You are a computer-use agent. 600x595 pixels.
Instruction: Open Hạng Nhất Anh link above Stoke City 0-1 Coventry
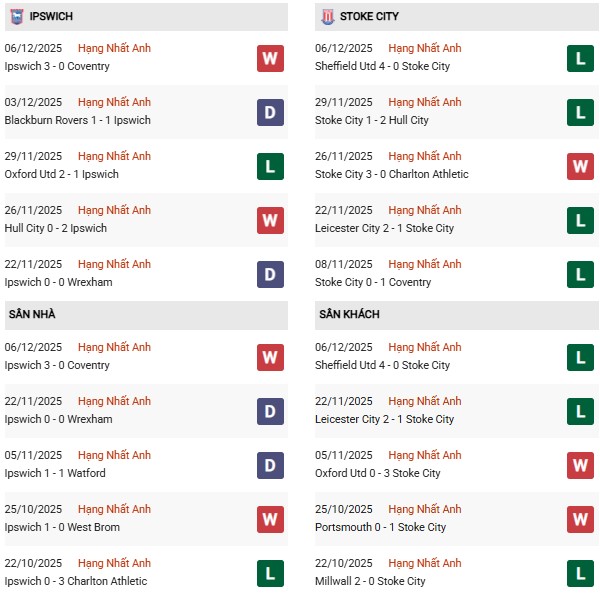425,264
